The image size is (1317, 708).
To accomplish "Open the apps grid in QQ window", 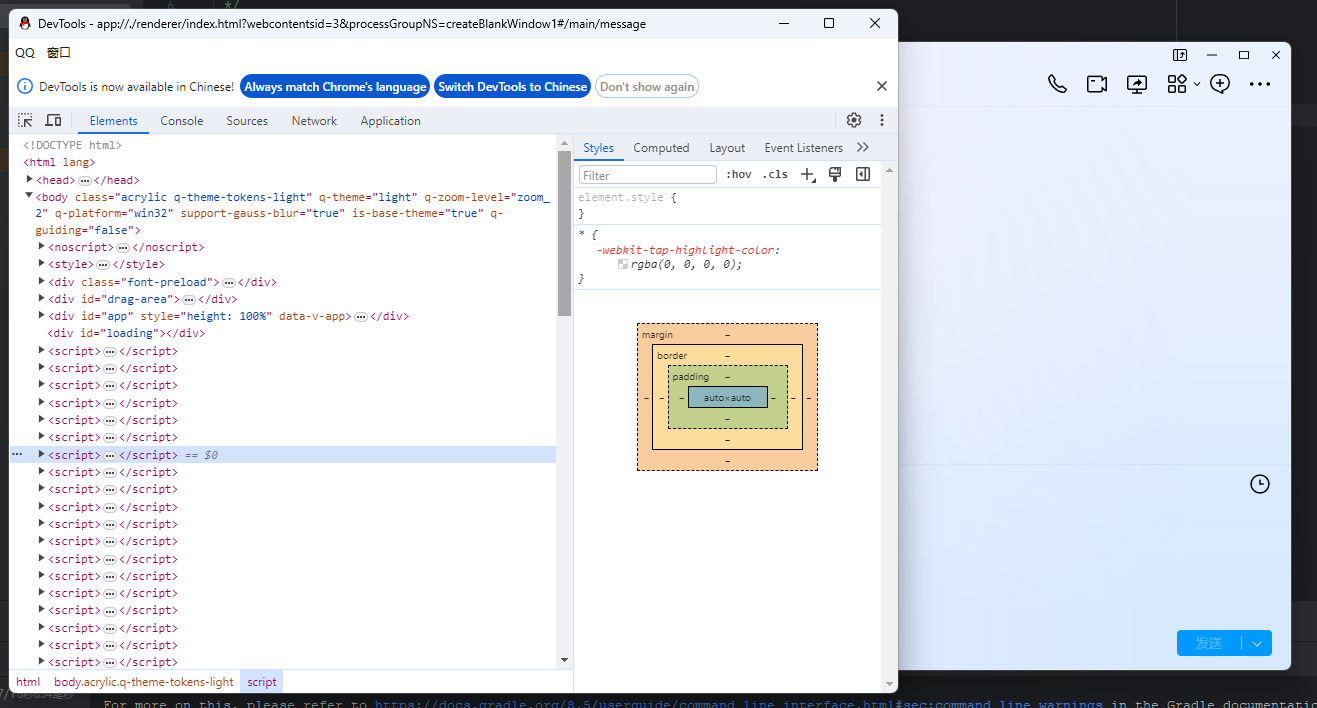I will [x=1177, y=84].
